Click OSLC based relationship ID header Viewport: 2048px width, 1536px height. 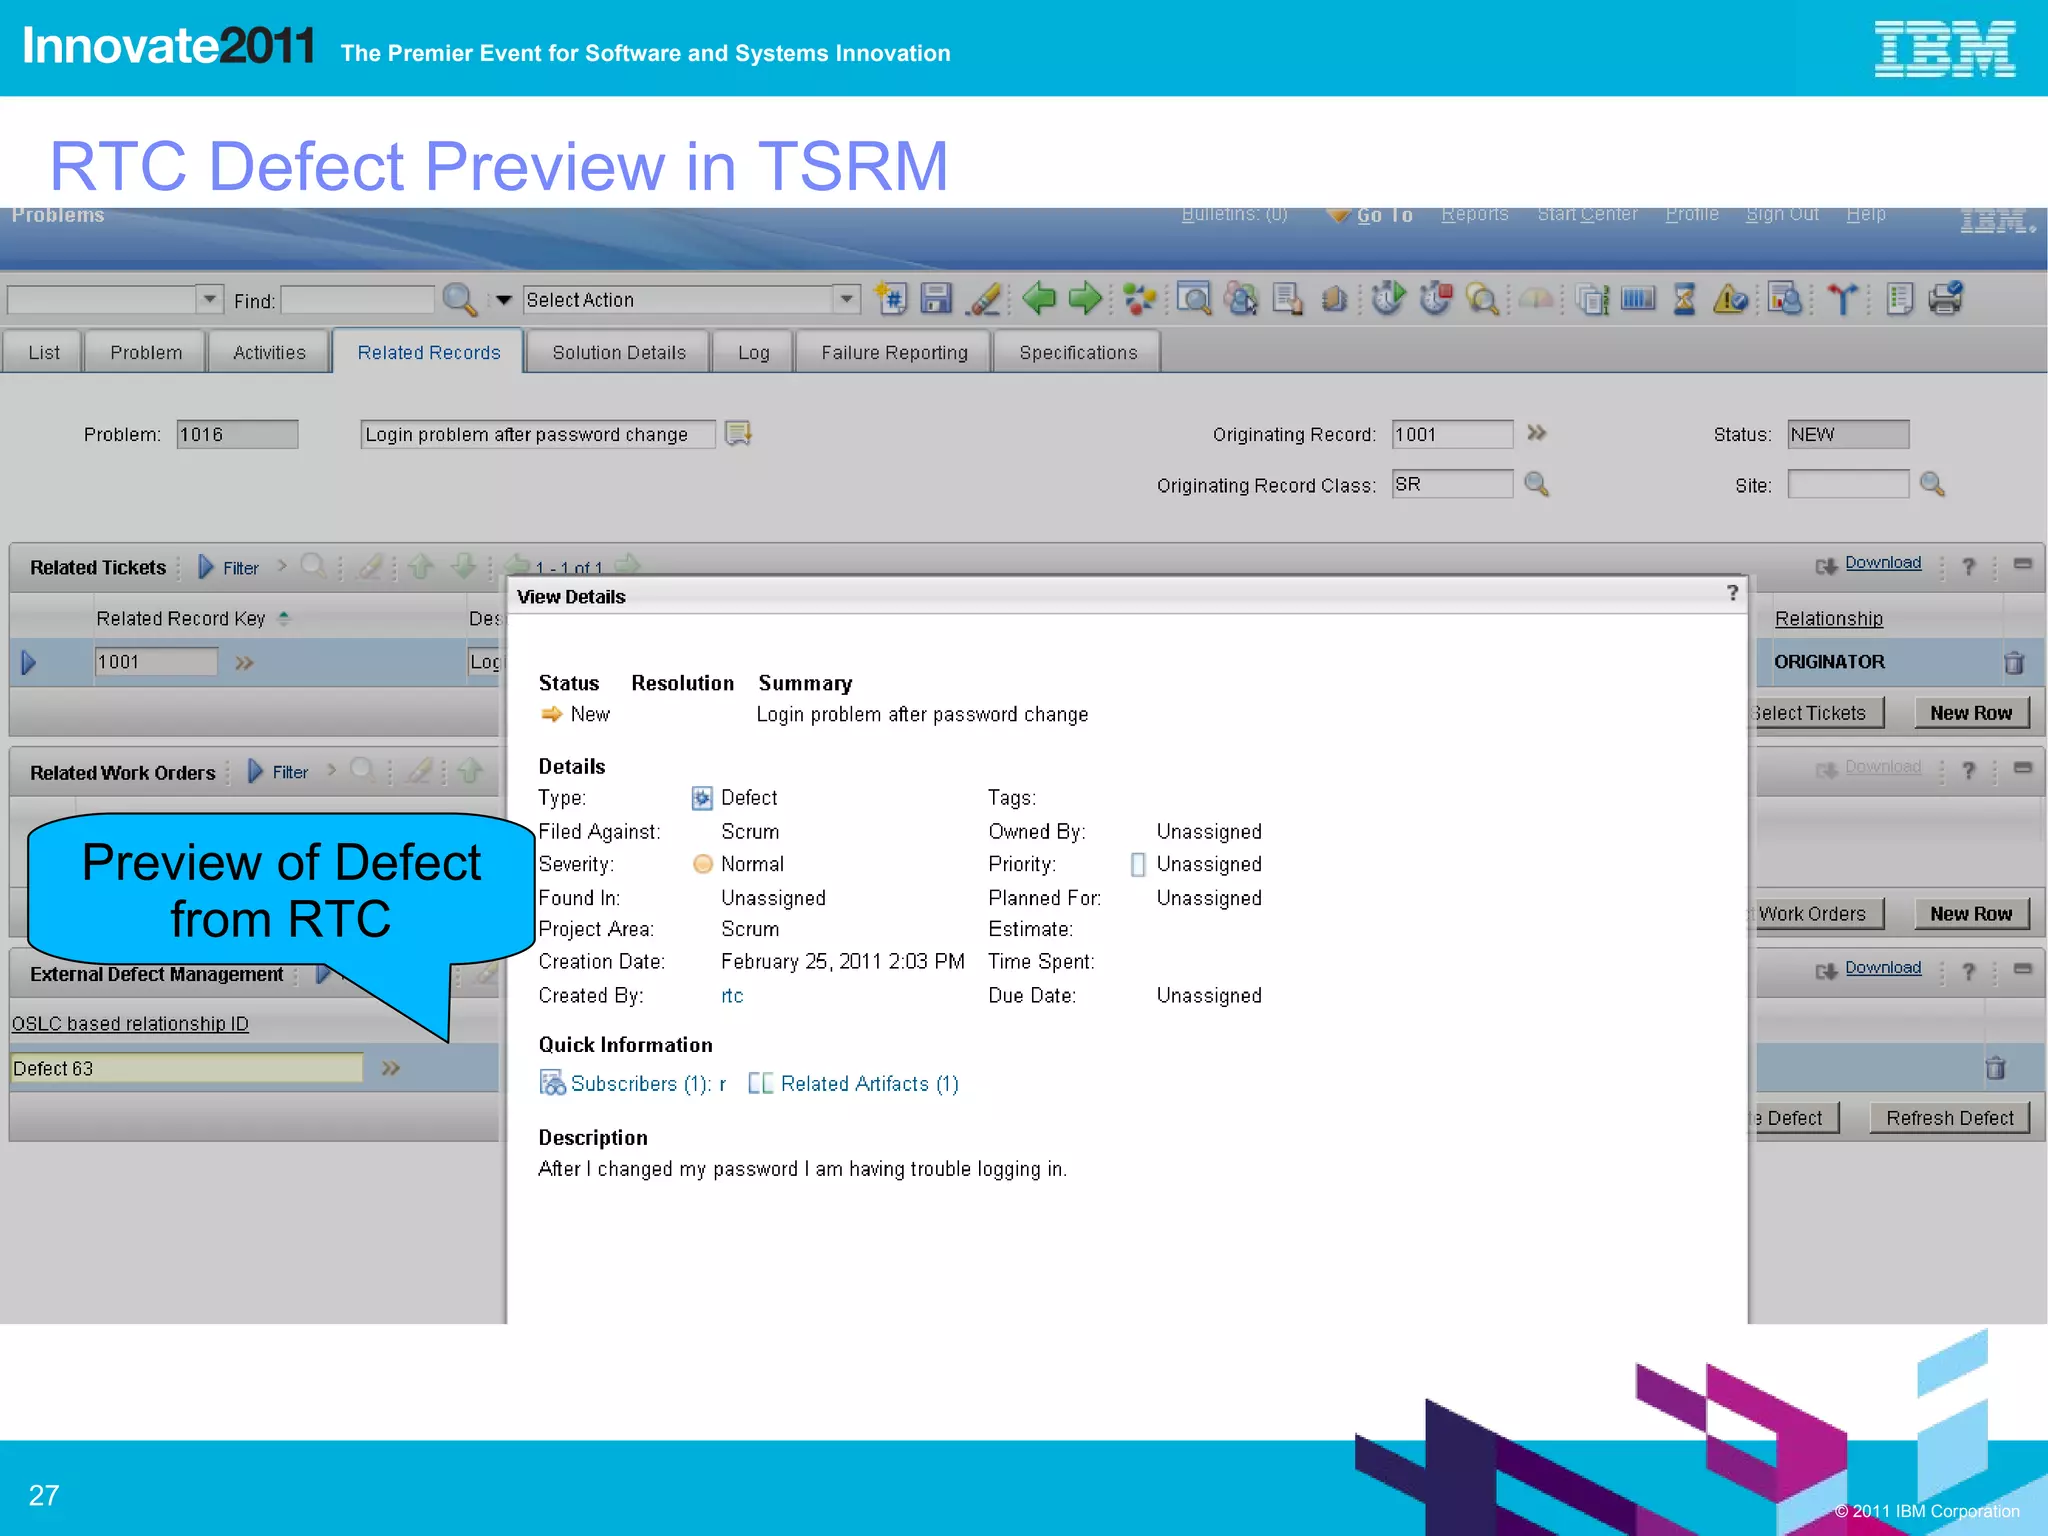click(x=130, y=1023)
